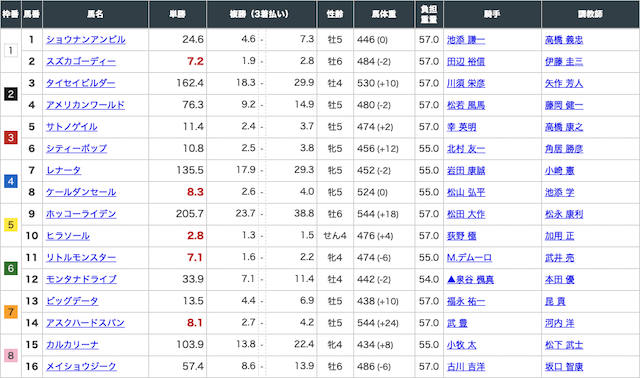Open jockey 武 豊 profile
Image resolution: width=640 pixels, height=378 pixels.
pos(457,323)
